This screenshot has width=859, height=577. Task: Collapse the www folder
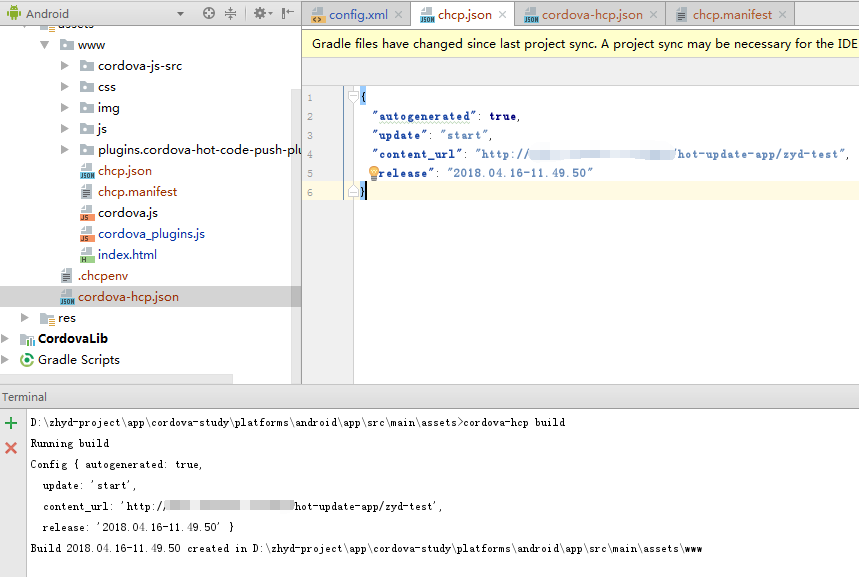45,45
